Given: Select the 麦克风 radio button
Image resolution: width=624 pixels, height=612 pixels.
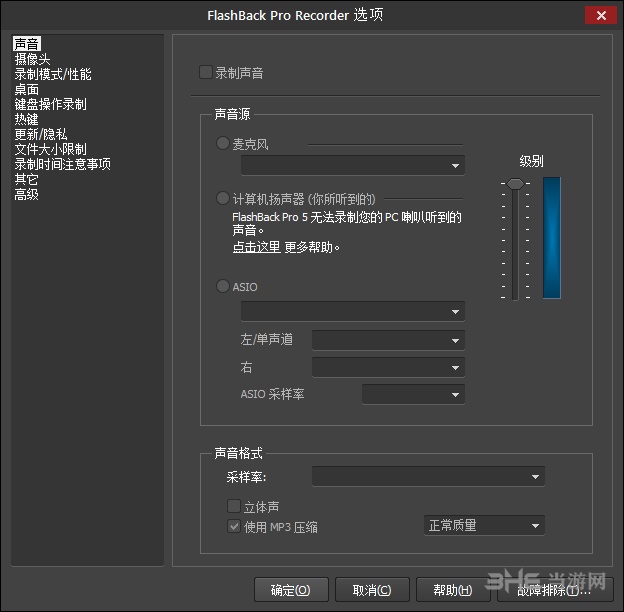Looking at the screenshot, I should (222, 143).
